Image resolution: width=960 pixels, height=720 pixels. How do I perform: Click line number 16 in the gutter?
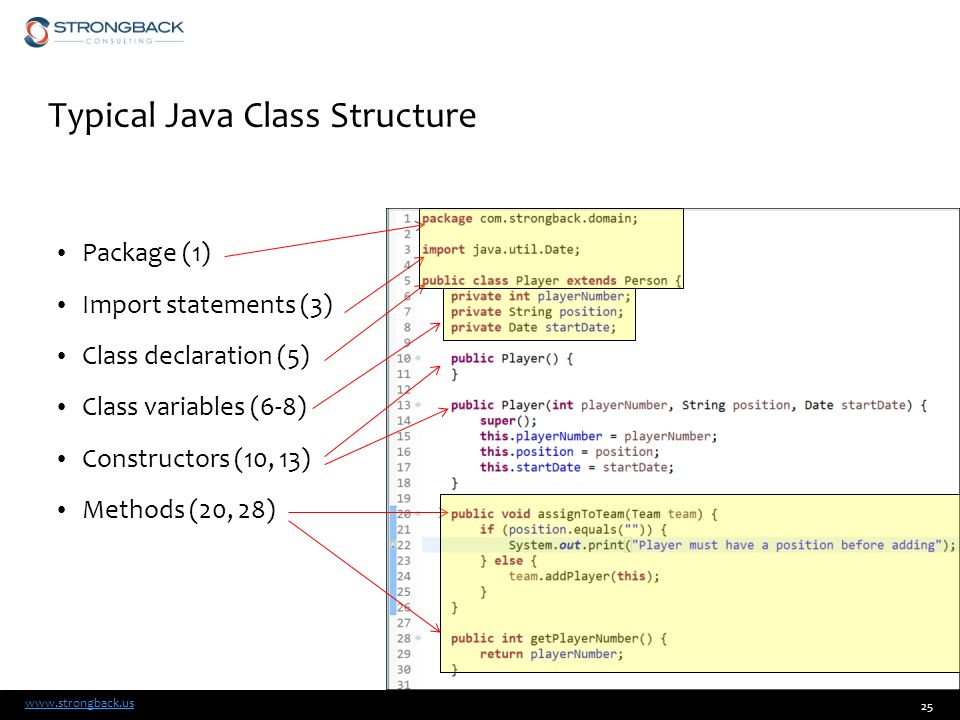coord(403,452)
